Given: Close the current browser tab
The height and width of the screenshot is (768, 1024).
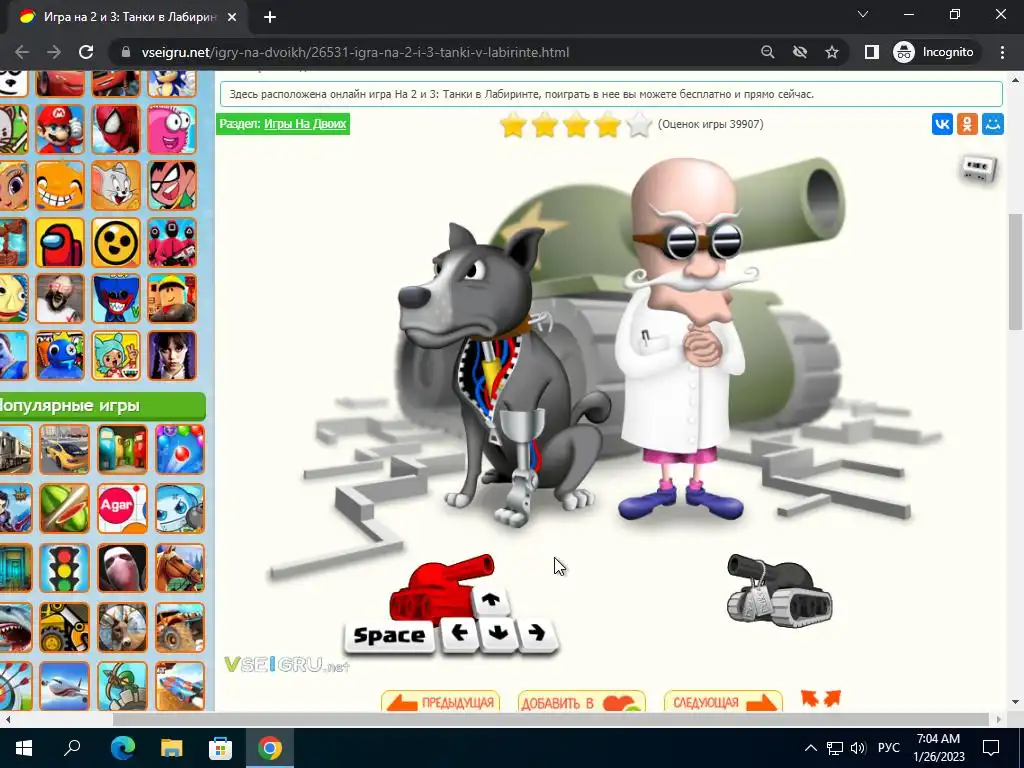Looking at the screenshot, I should (x=232, y=18).
